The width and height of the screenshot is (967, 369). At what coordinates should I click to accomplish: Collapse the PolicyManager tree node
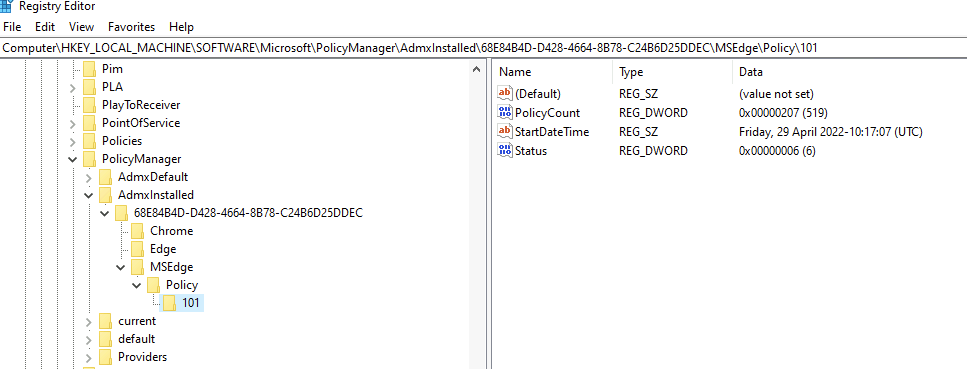tap(73, 159)
